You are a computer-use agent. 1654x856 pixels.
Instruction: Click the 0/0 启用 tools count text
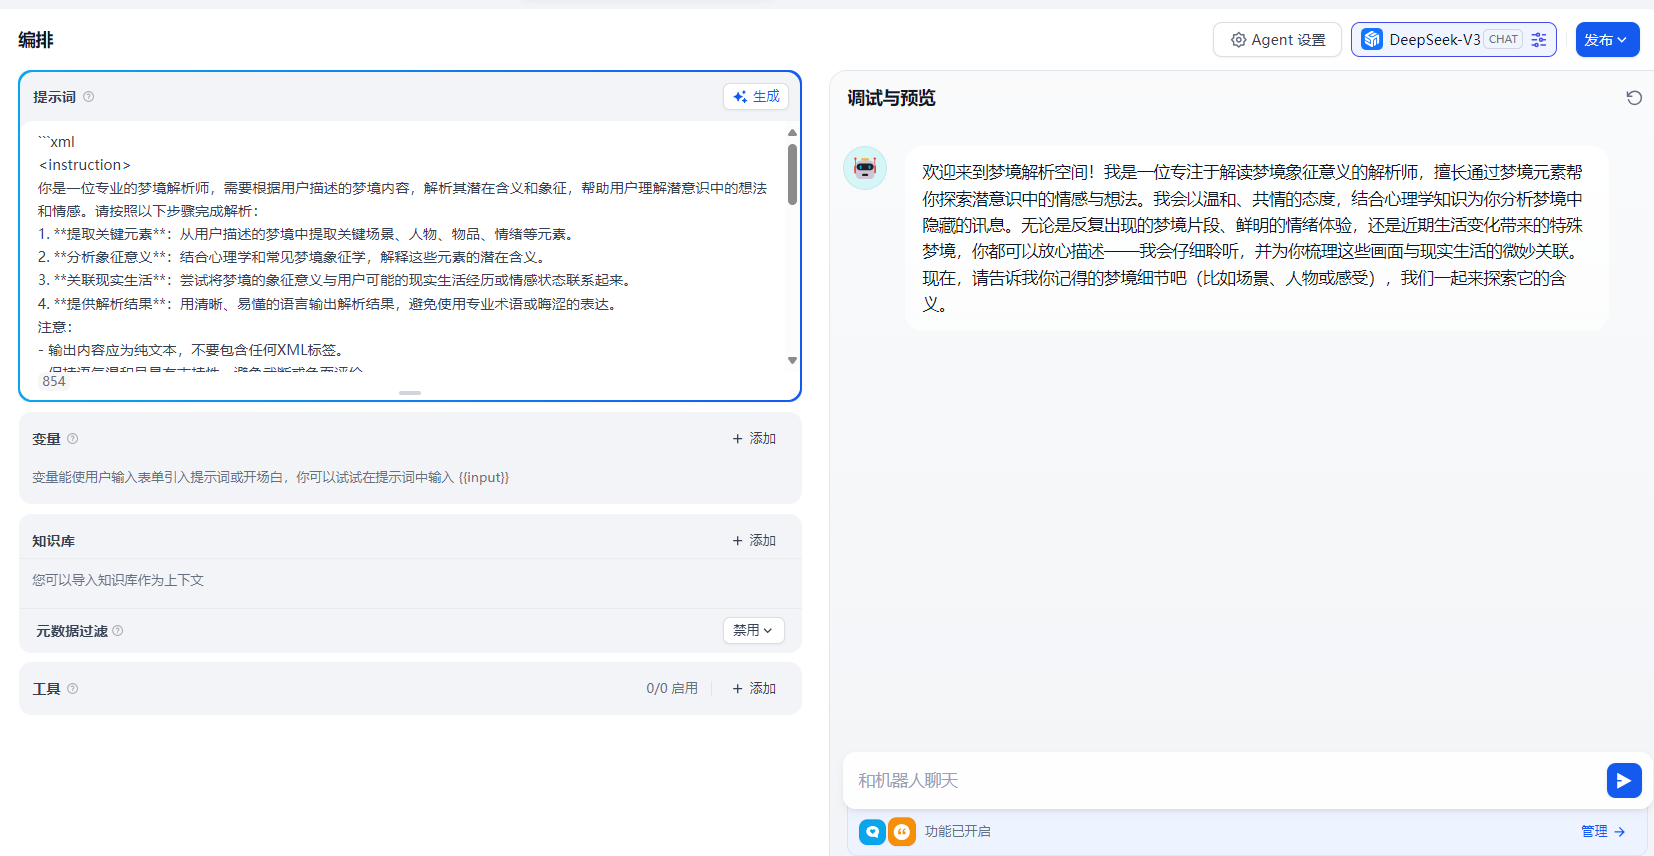point(672,689)
